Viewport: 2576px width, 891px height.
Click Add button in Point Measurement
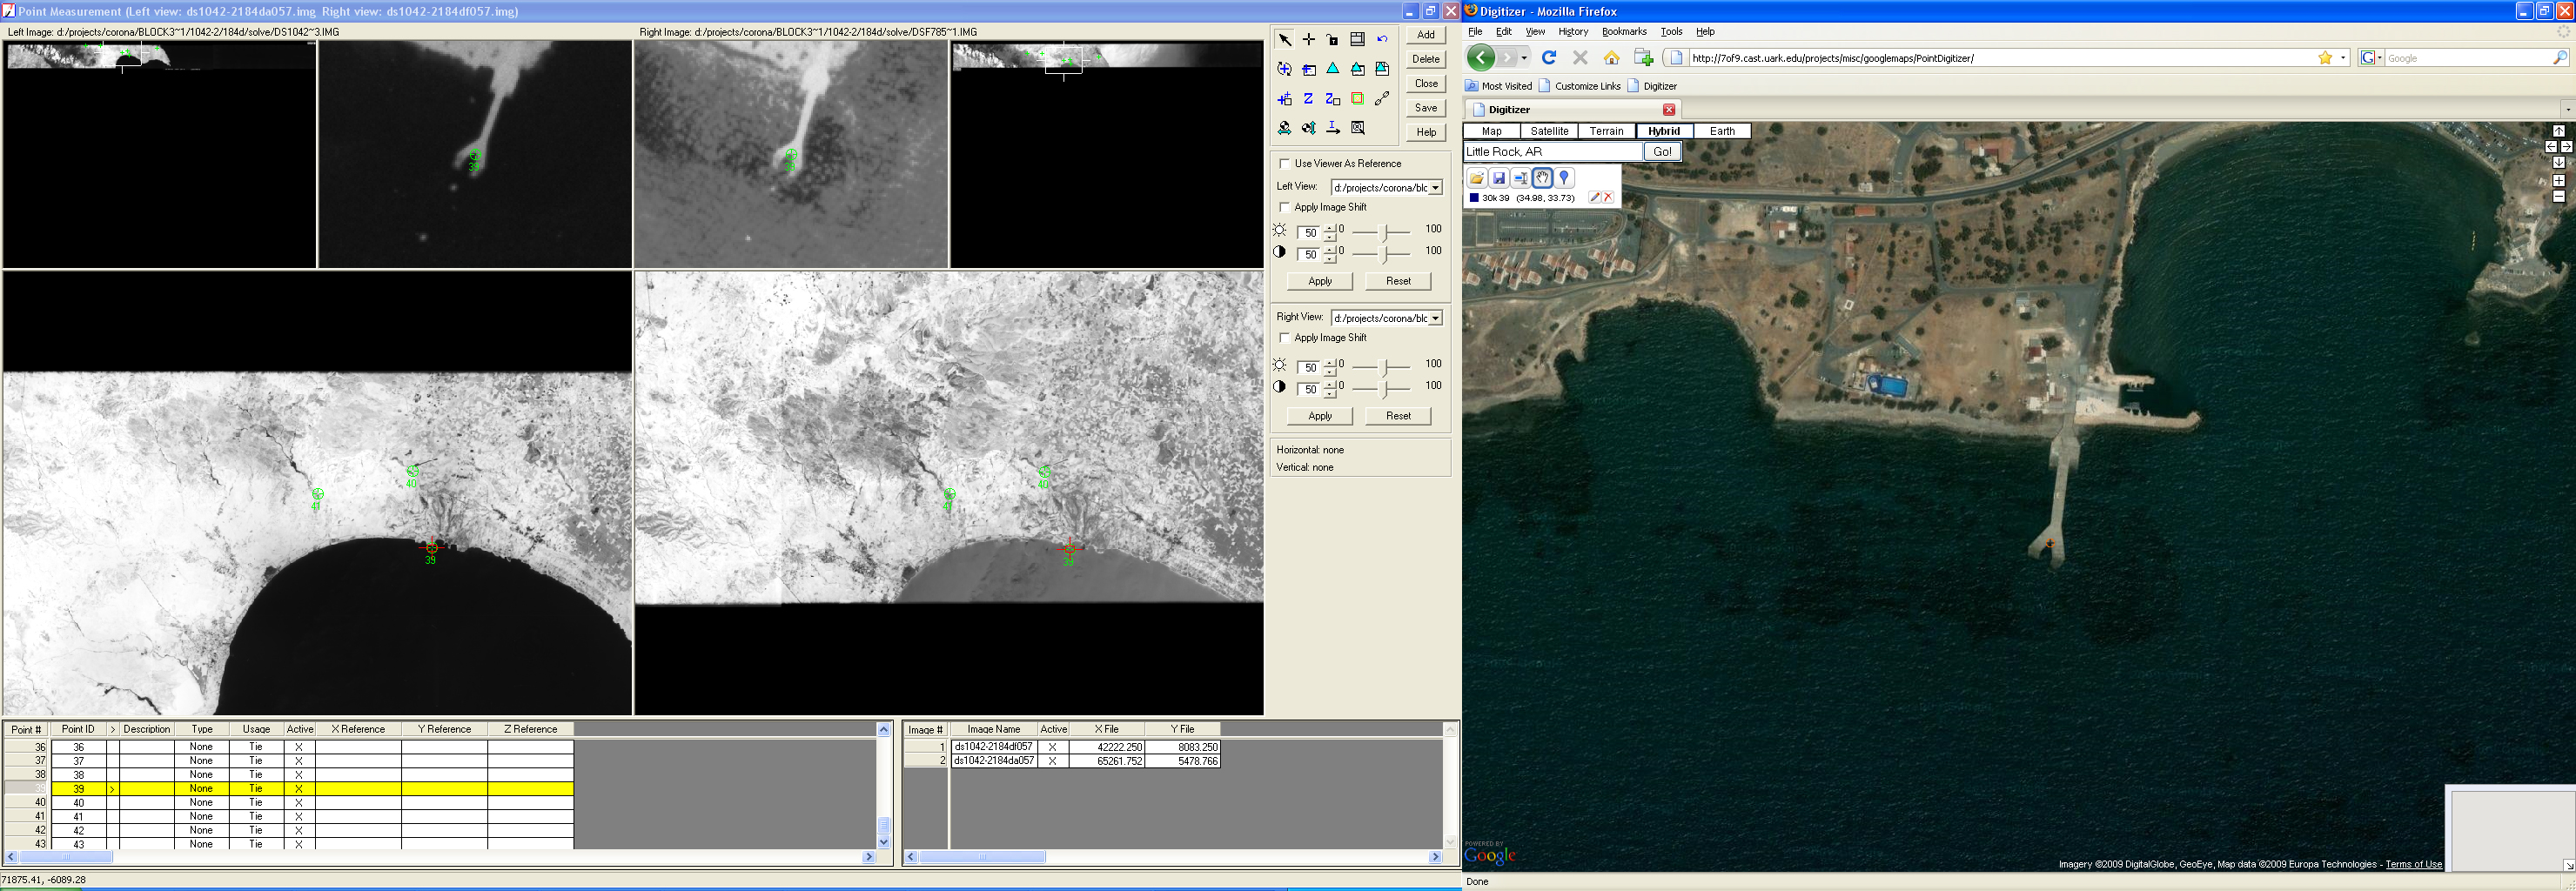coord(1426,35)
